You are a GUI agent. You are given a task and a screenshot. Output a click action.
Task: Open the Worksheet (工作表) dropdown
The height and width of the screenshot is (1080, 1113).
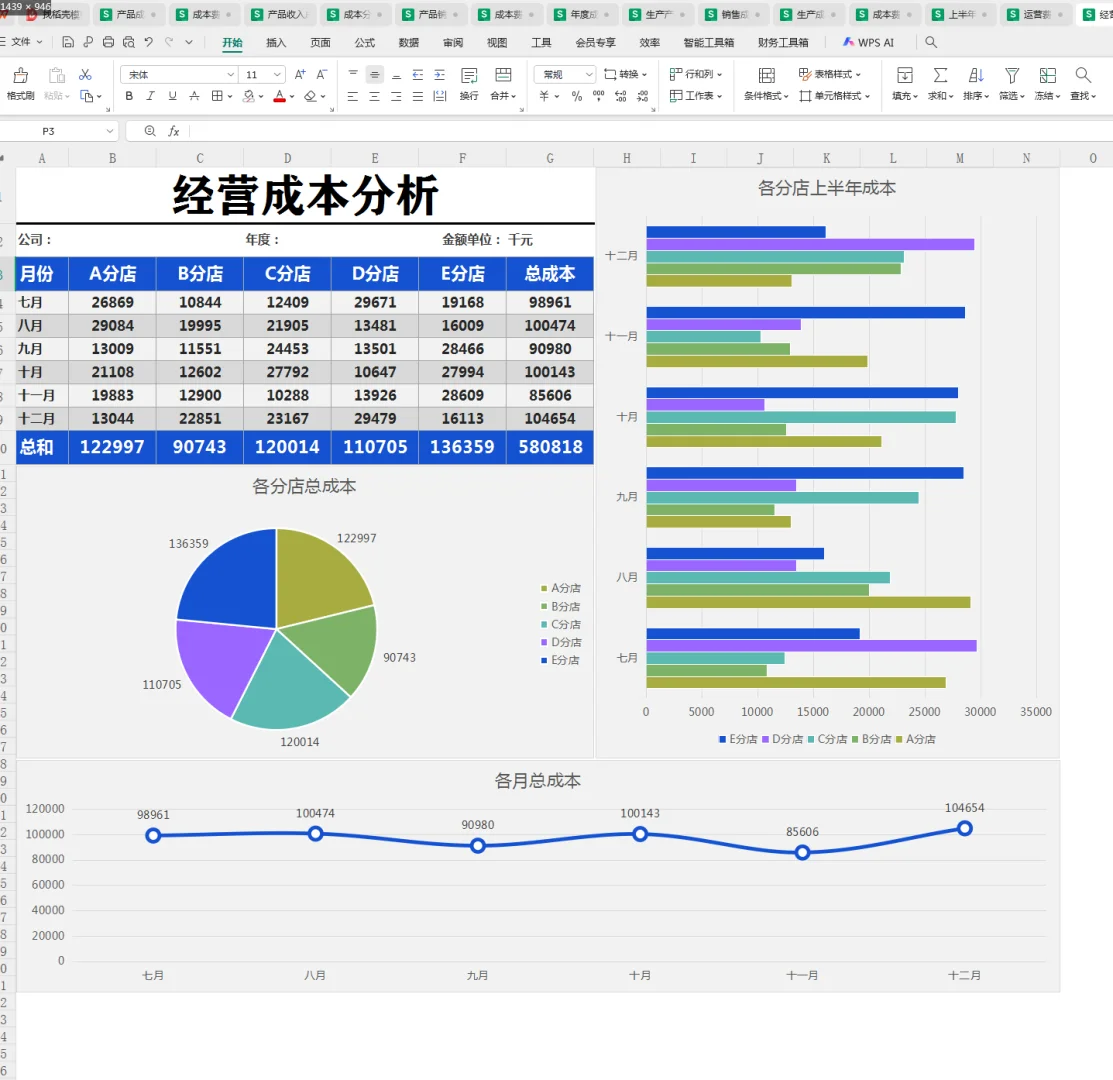696,95
